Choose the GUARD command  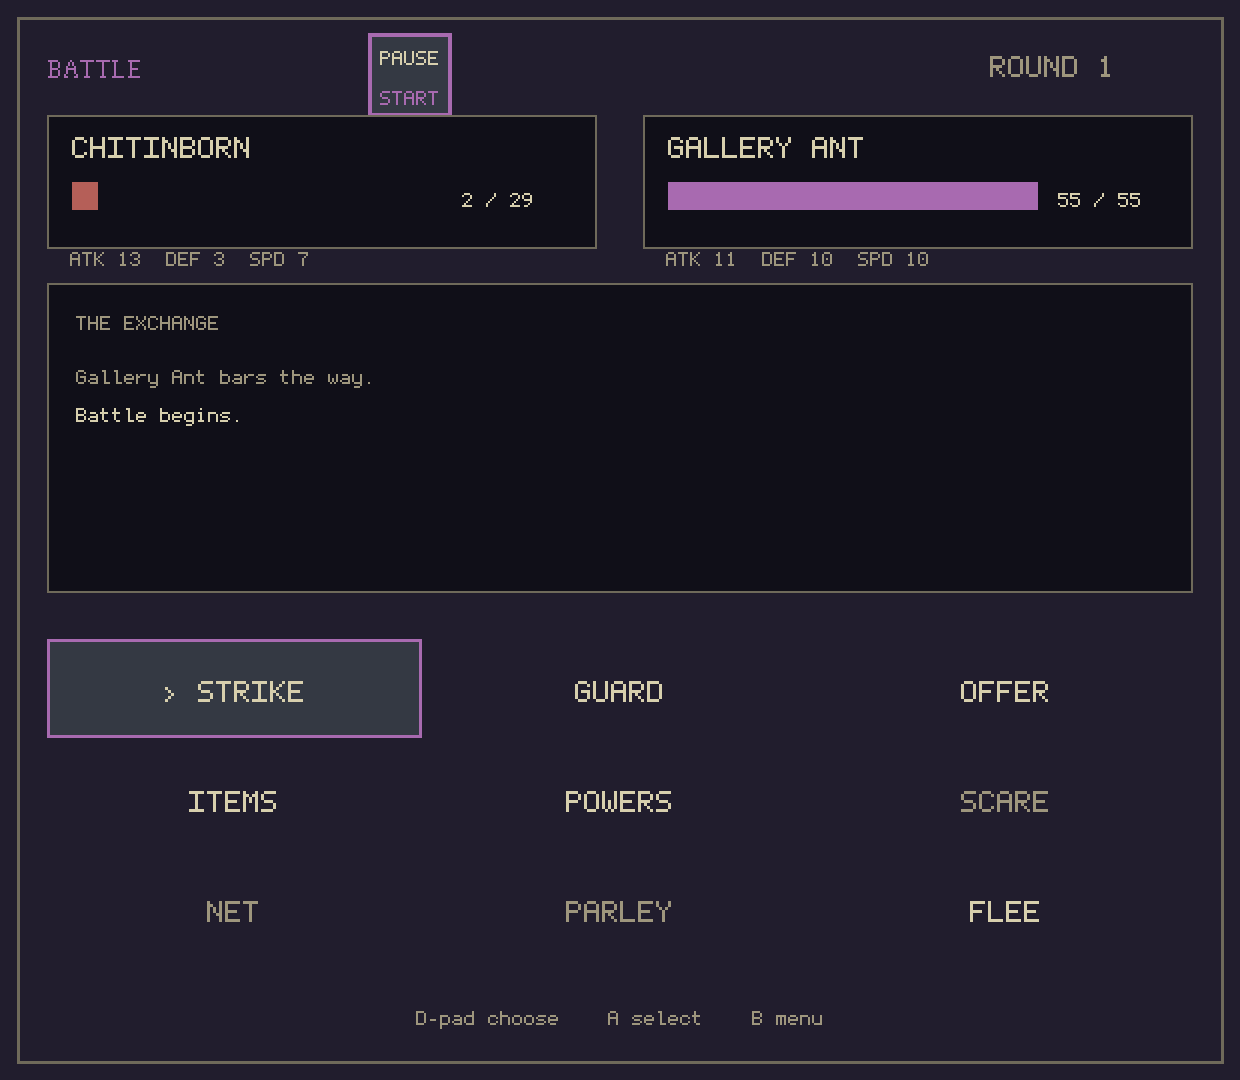pos(619,692)
